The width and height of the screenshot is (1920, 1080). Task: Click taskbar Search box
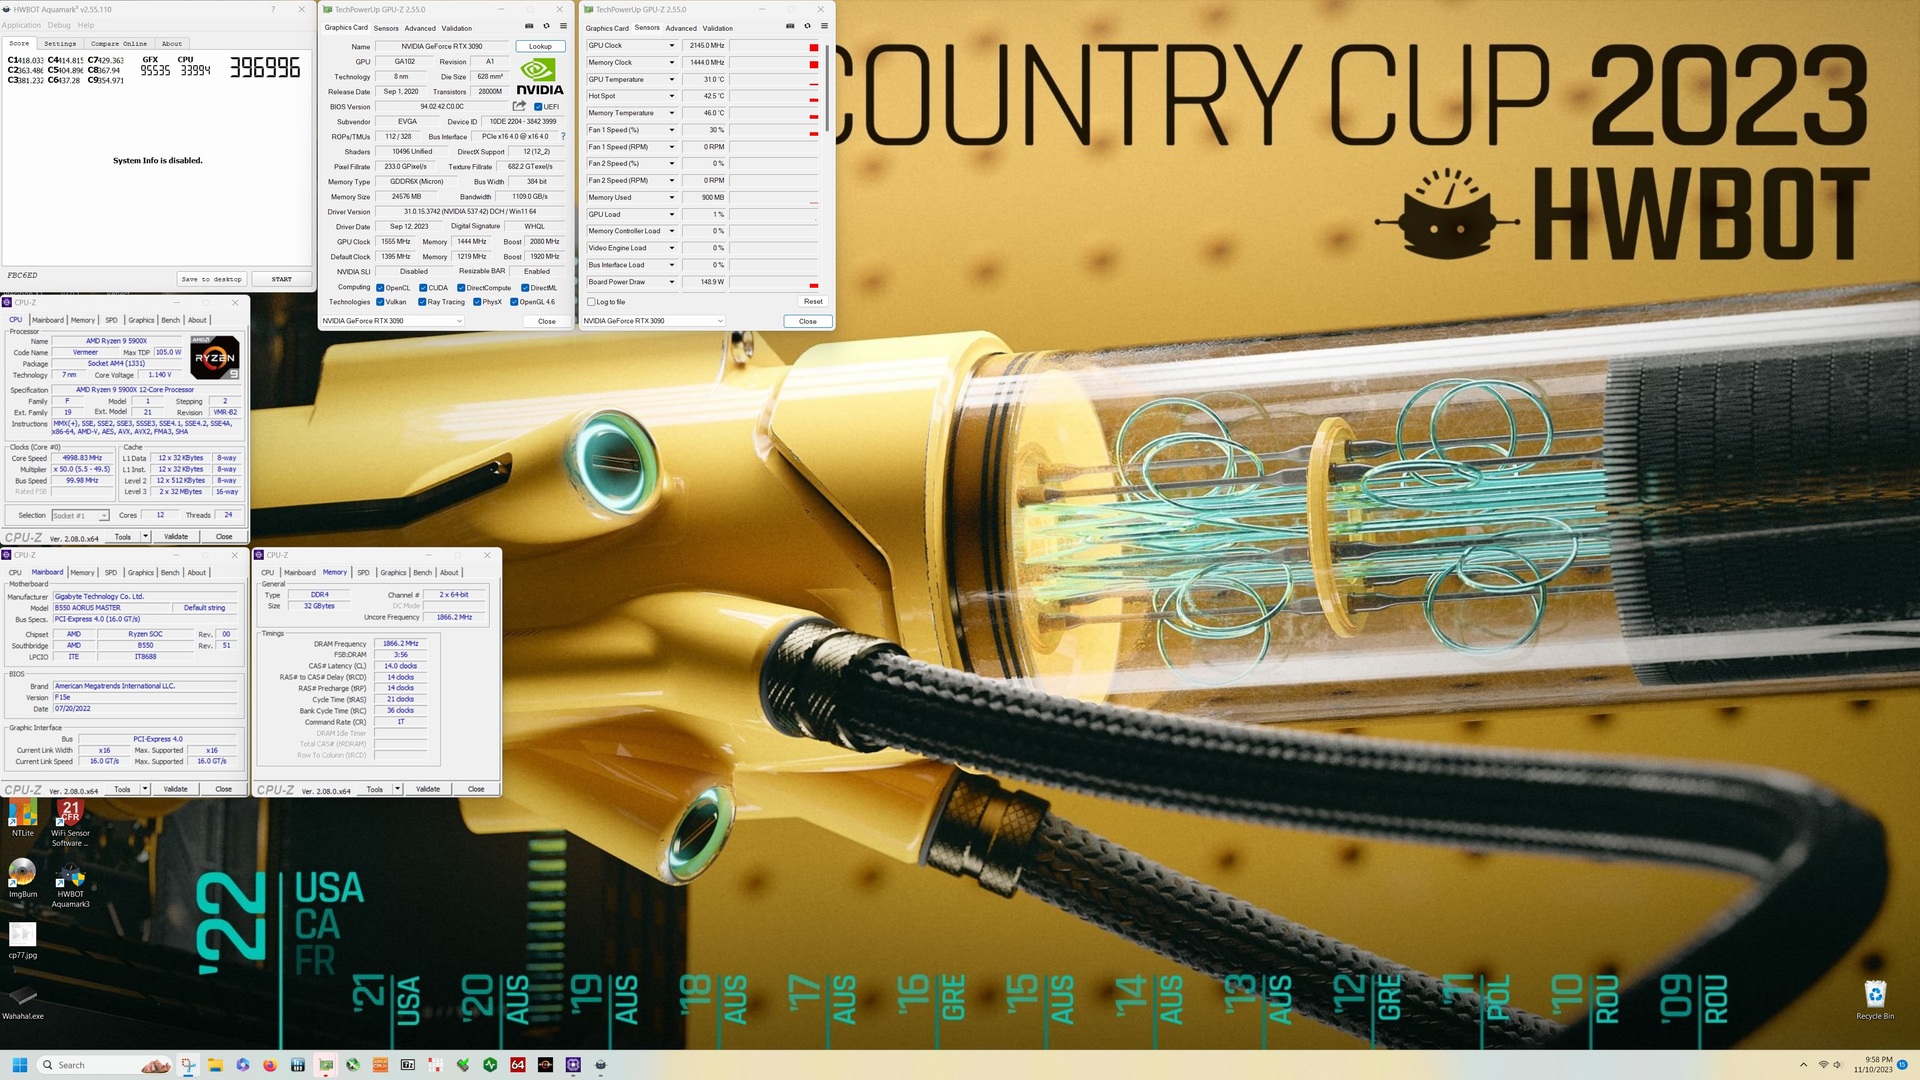click(104, 1065)
